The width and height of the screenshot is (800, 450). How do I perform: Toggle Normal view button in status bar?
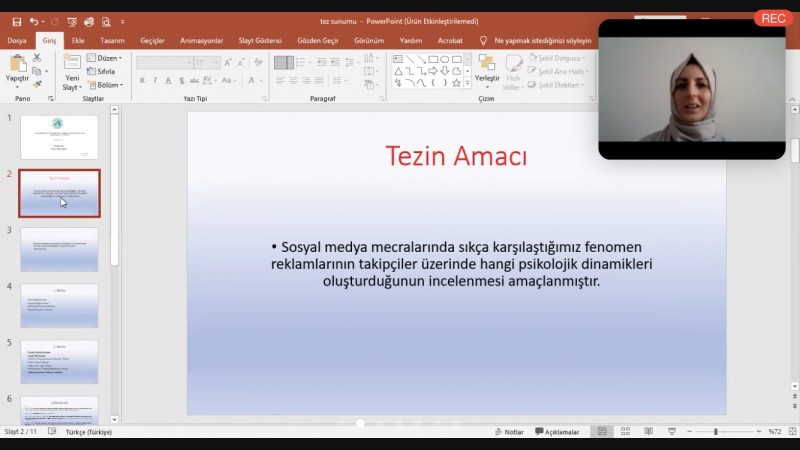click(601, 432)
